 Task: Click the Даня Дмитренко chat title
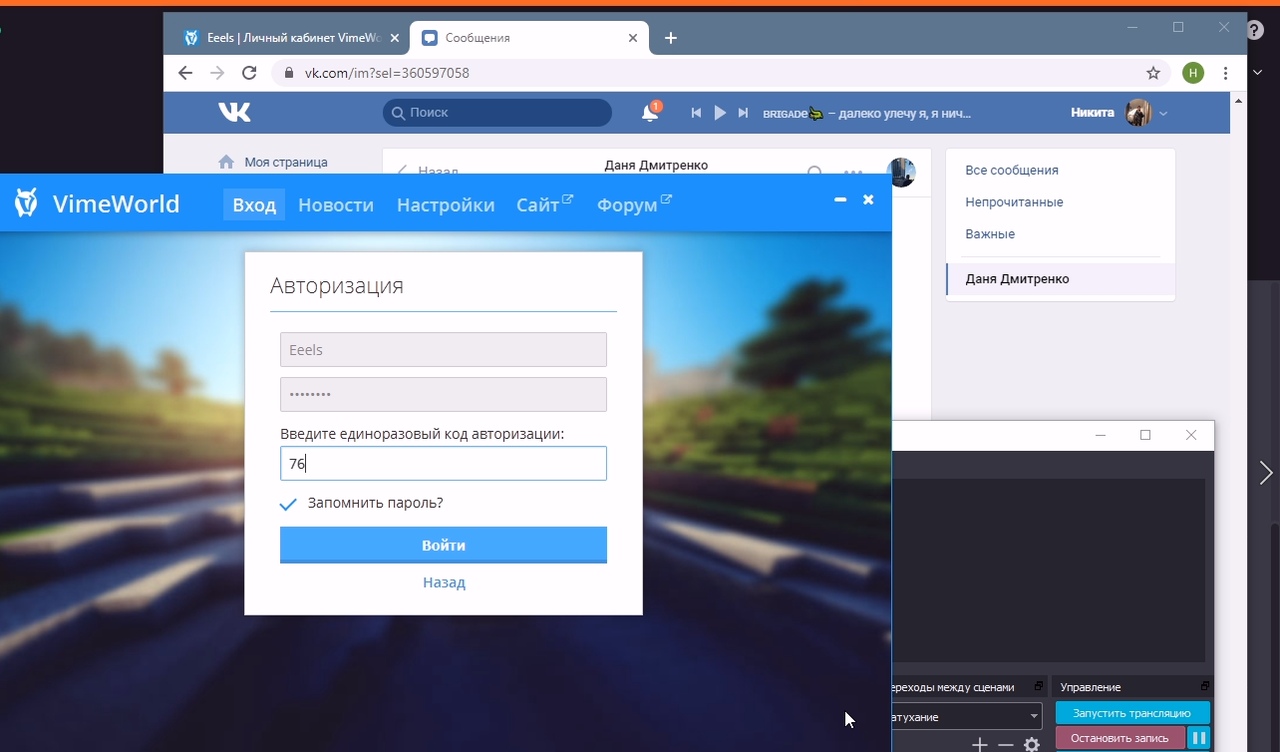(x=656, y=164)
